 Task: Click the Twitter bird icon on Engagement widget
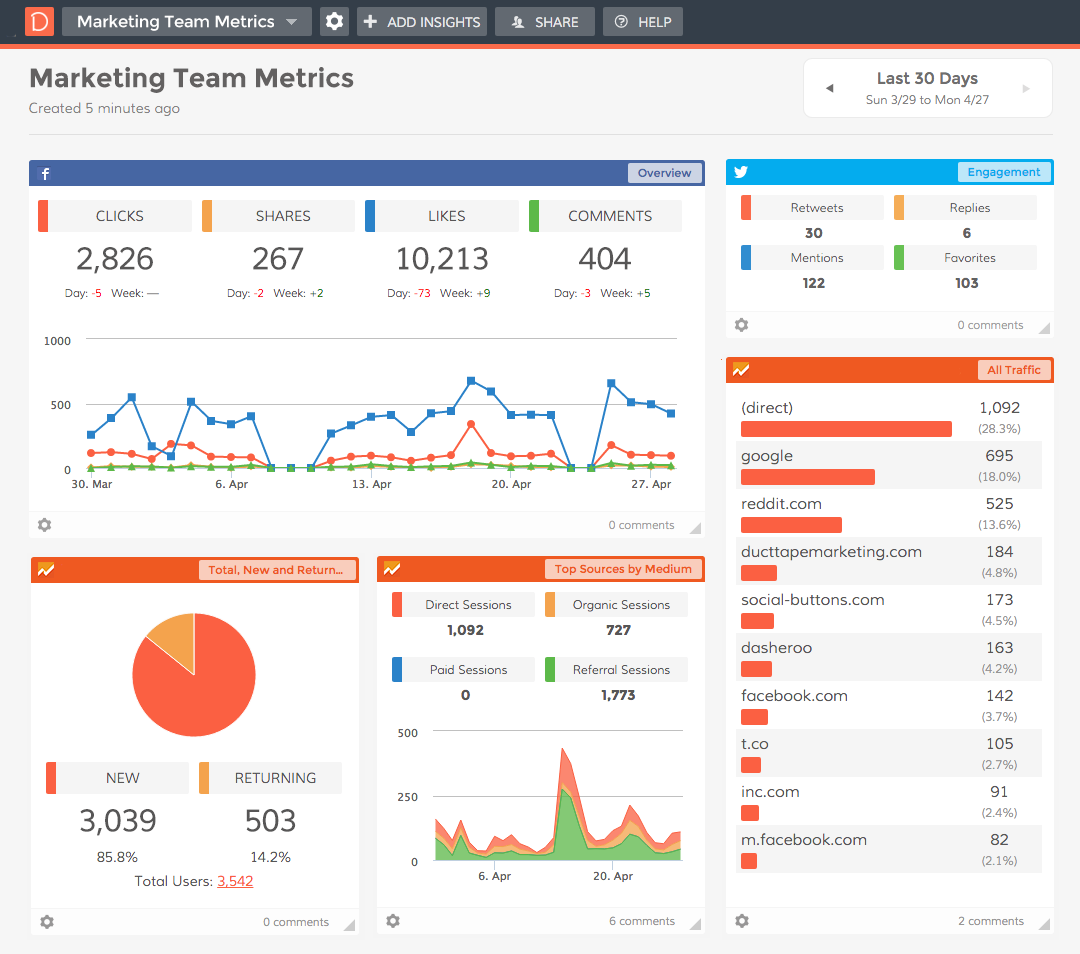point(741,172)
